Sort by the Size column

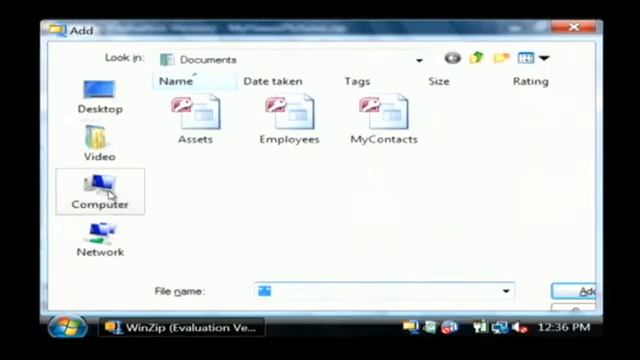[x=439, y=81]
